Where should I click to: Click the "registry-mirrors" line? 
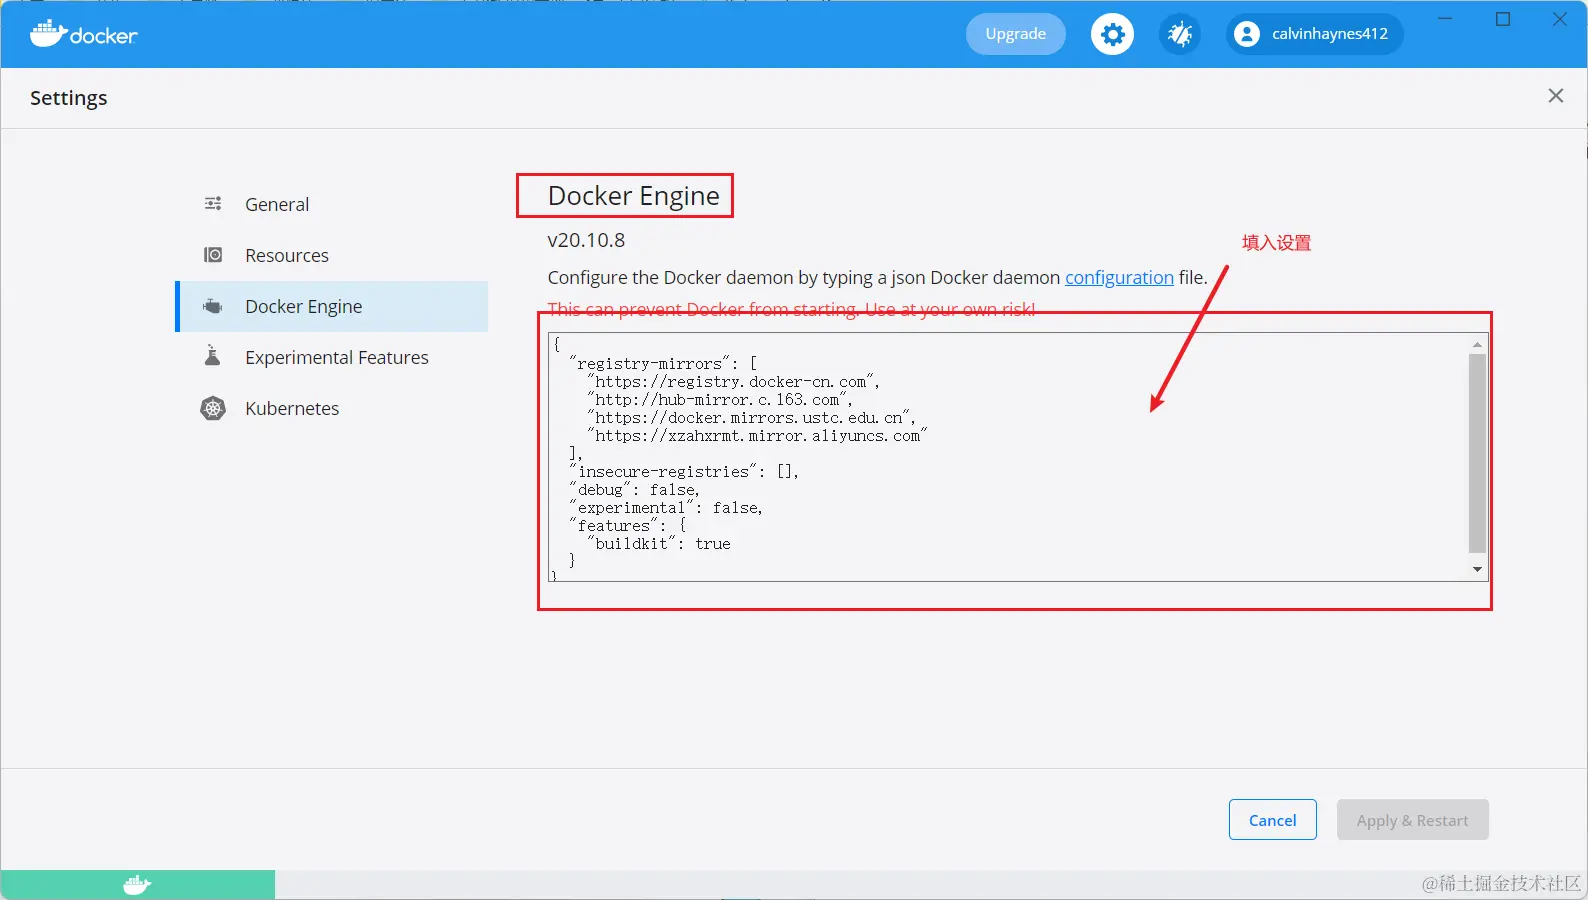pos(663,364)
